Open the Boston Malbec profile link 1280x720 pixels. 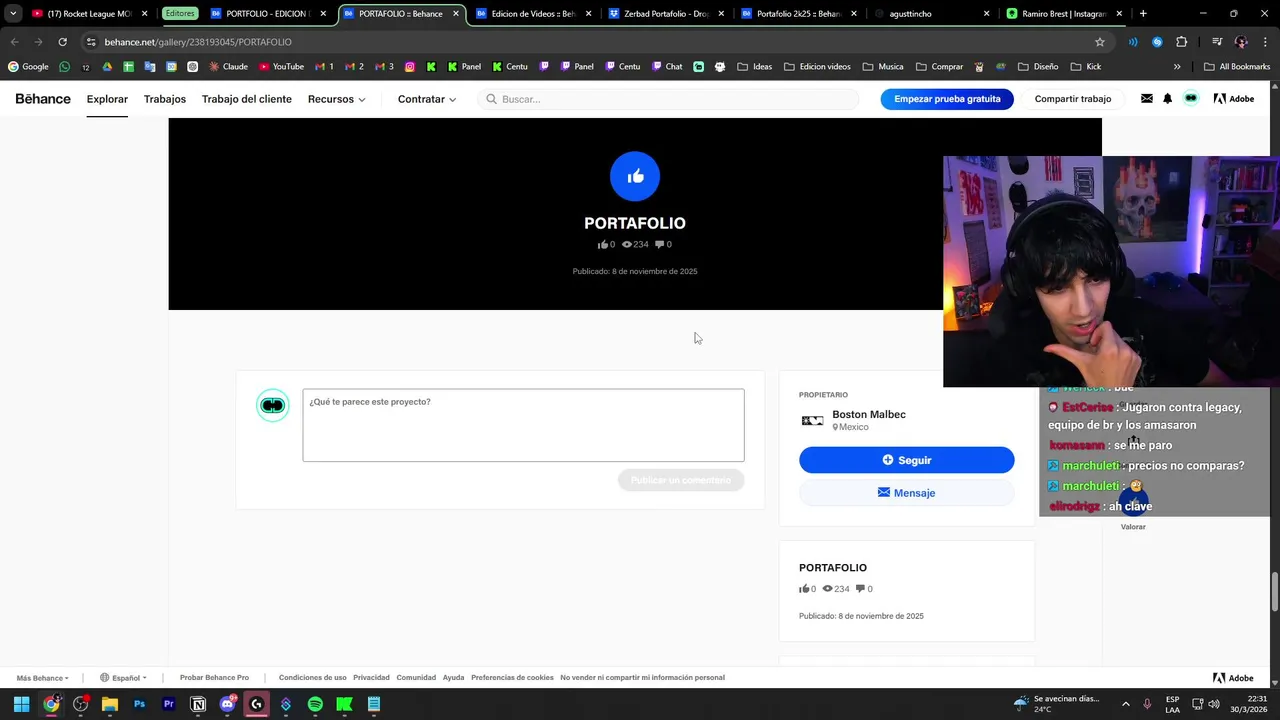869,414
